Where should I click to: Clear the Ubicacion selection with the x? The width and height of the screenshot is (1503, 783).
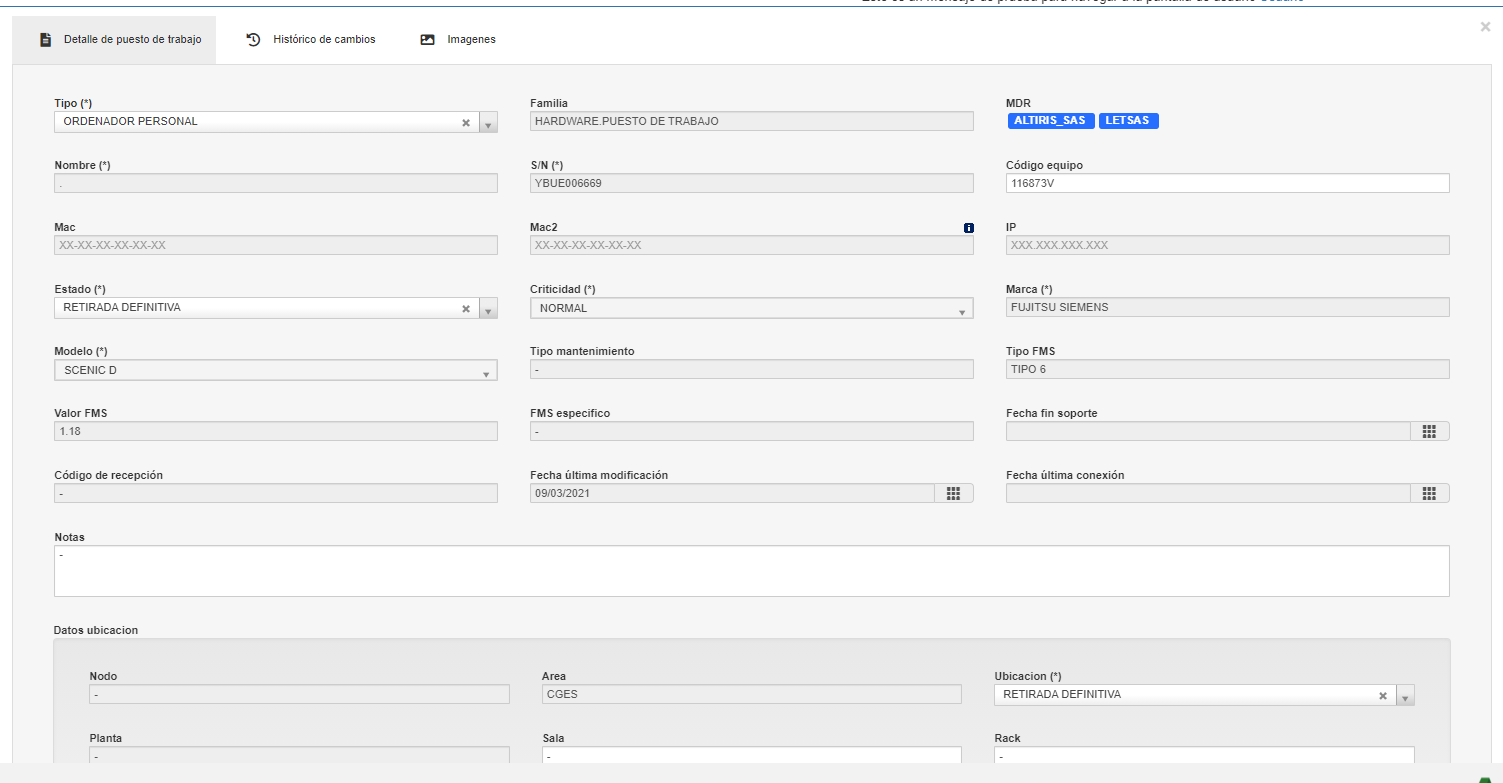click(1383, 696)
